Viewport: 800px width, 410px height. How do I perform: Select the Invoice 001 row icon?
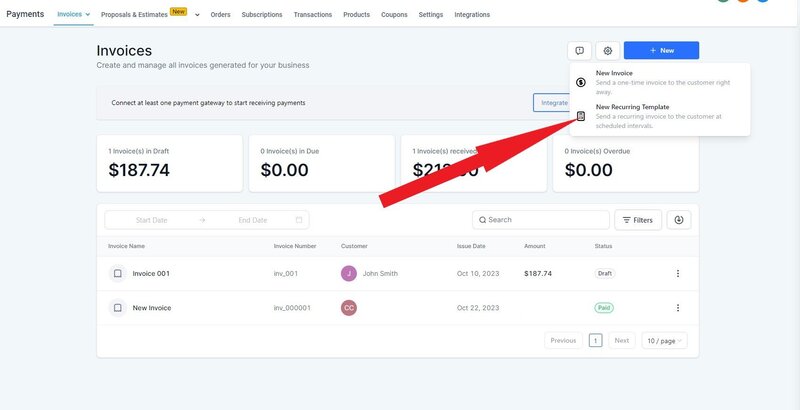(117, 273)
